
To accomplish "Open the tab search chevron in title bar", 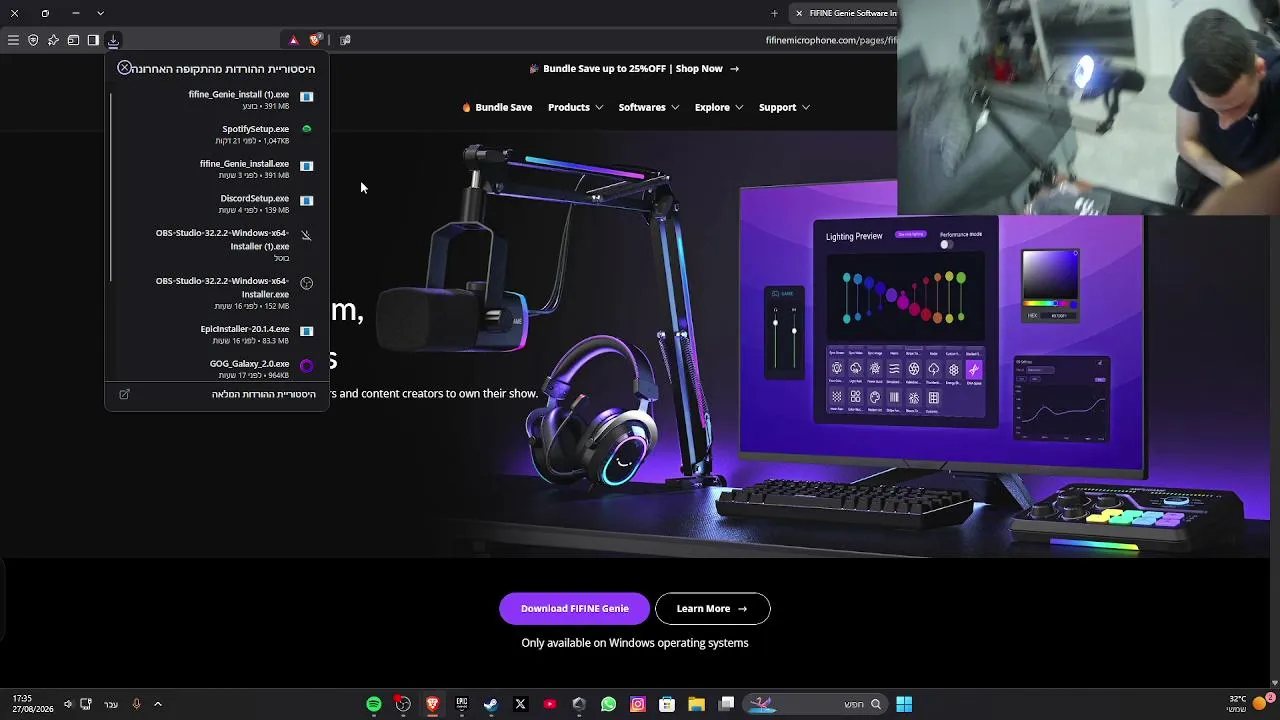I will point(100,13).
